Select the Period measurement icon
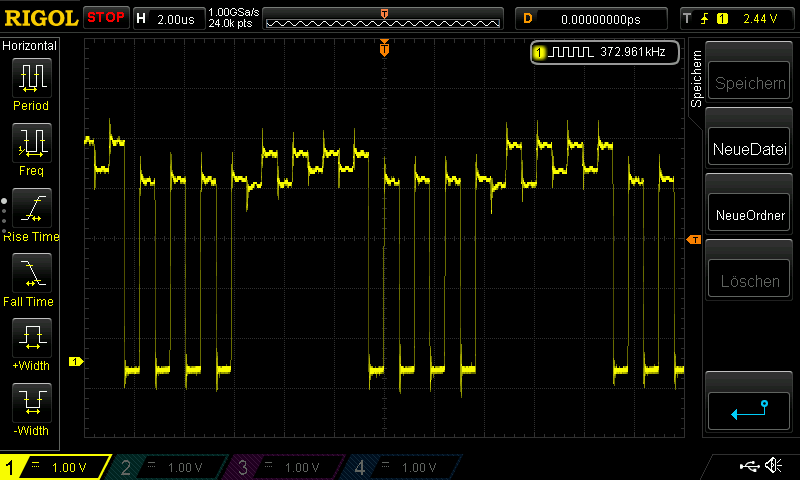 (x=32, y=78)
